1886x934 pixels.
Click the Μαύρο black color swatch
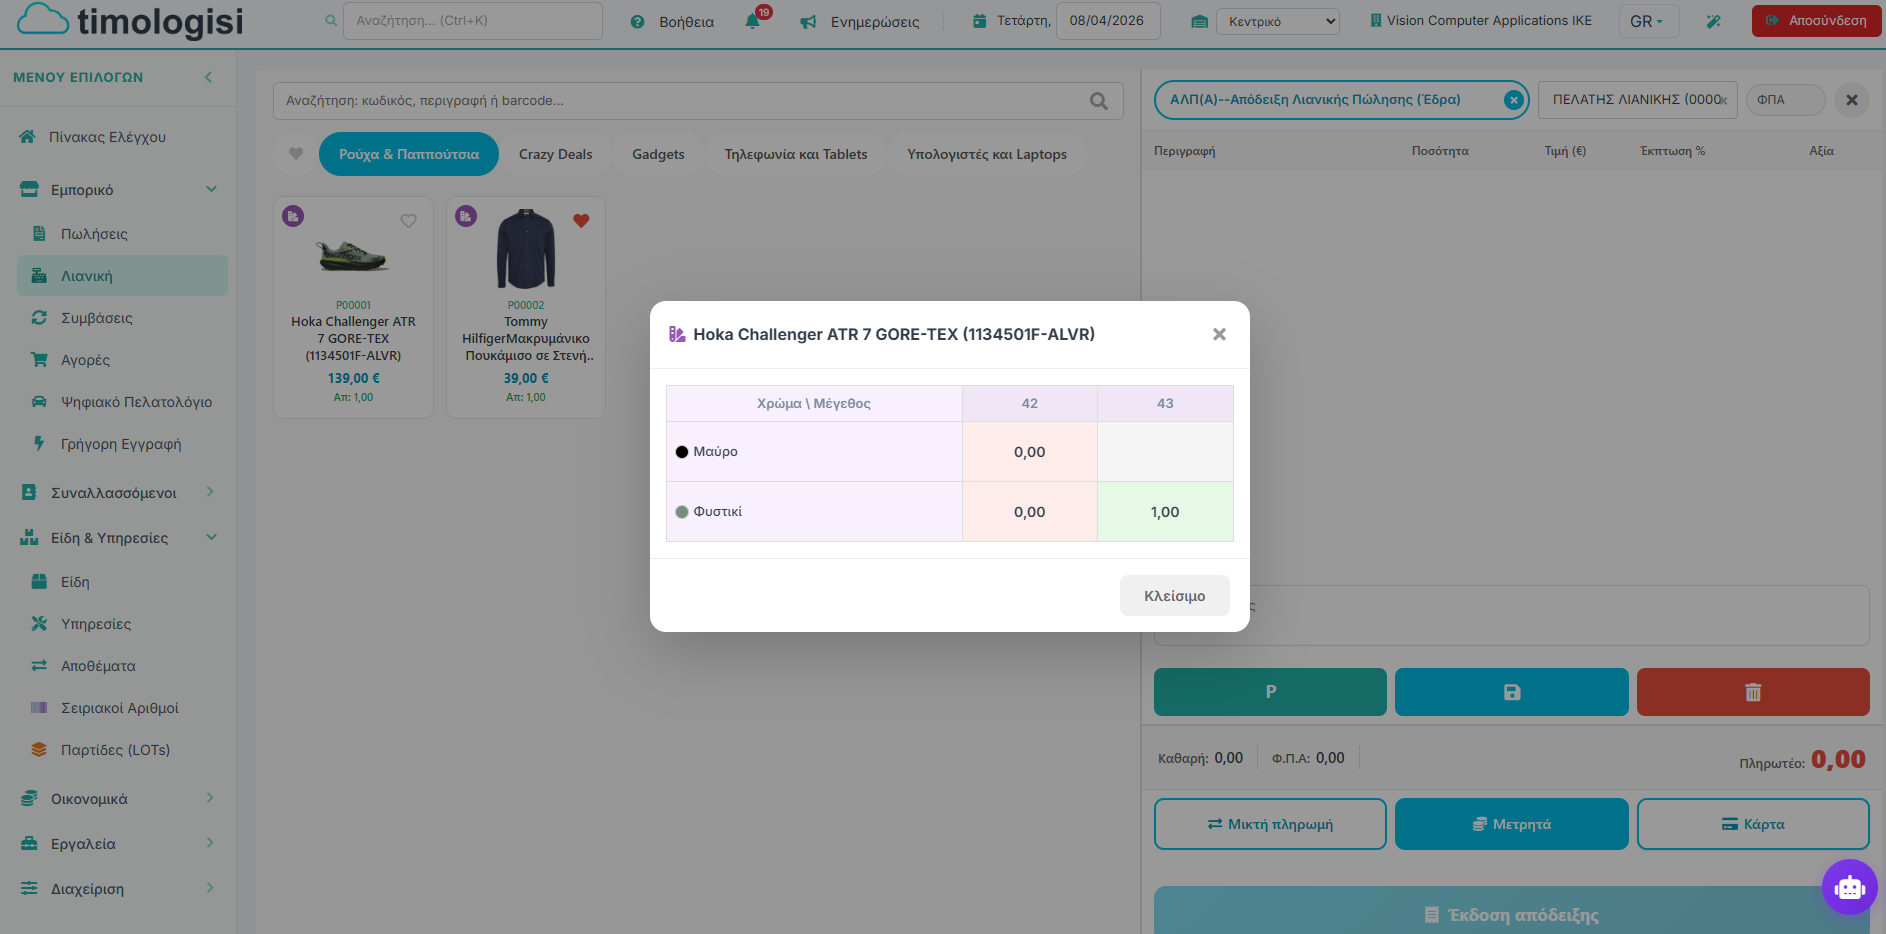[x=682, y=452]
